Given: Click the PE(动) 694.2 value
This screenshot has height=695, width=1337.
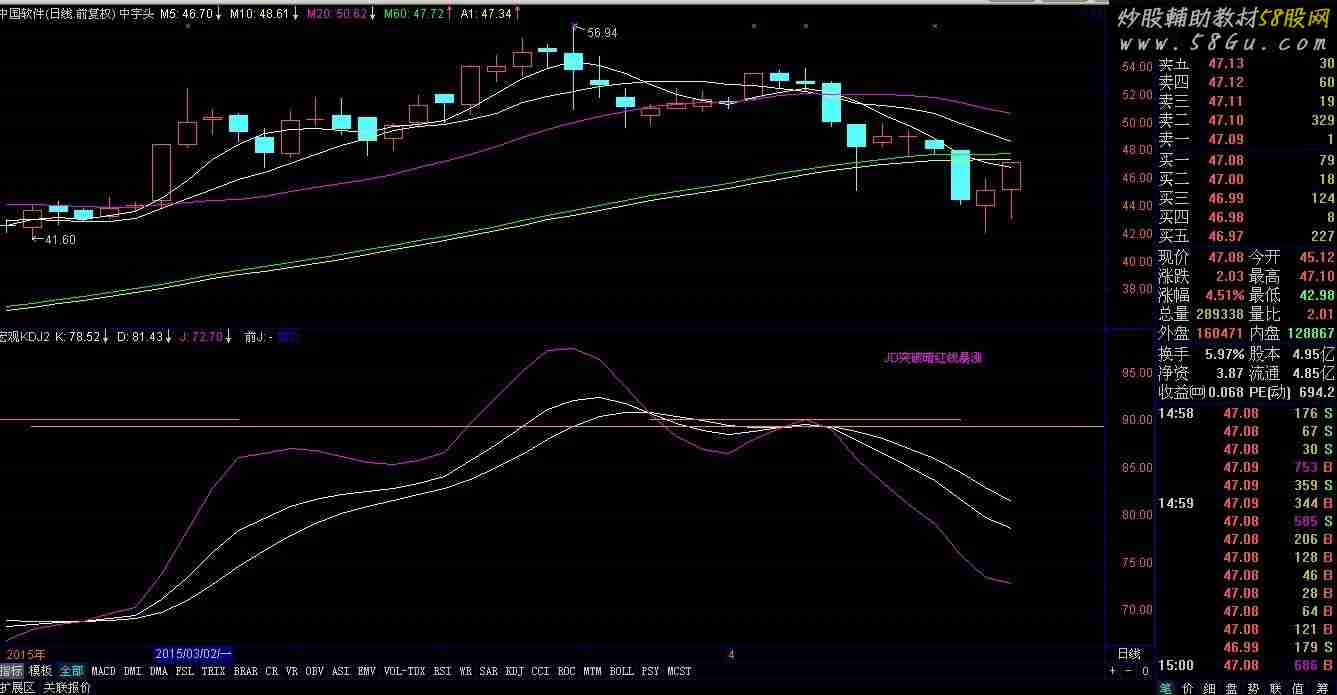Looking at the screenshot, I should 1318,392.
